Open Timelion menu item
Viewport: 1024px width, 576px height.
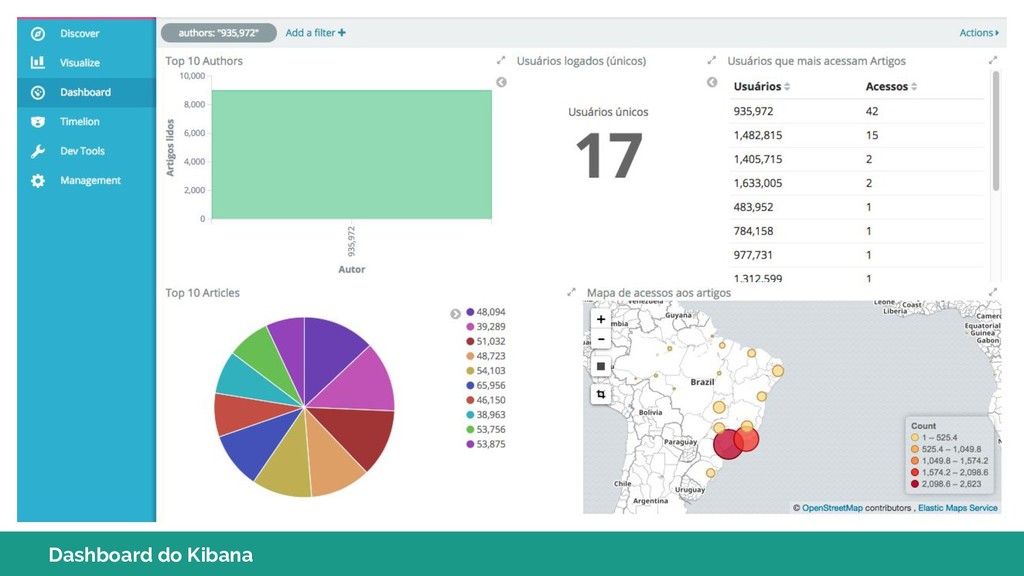tap(80, 121)
